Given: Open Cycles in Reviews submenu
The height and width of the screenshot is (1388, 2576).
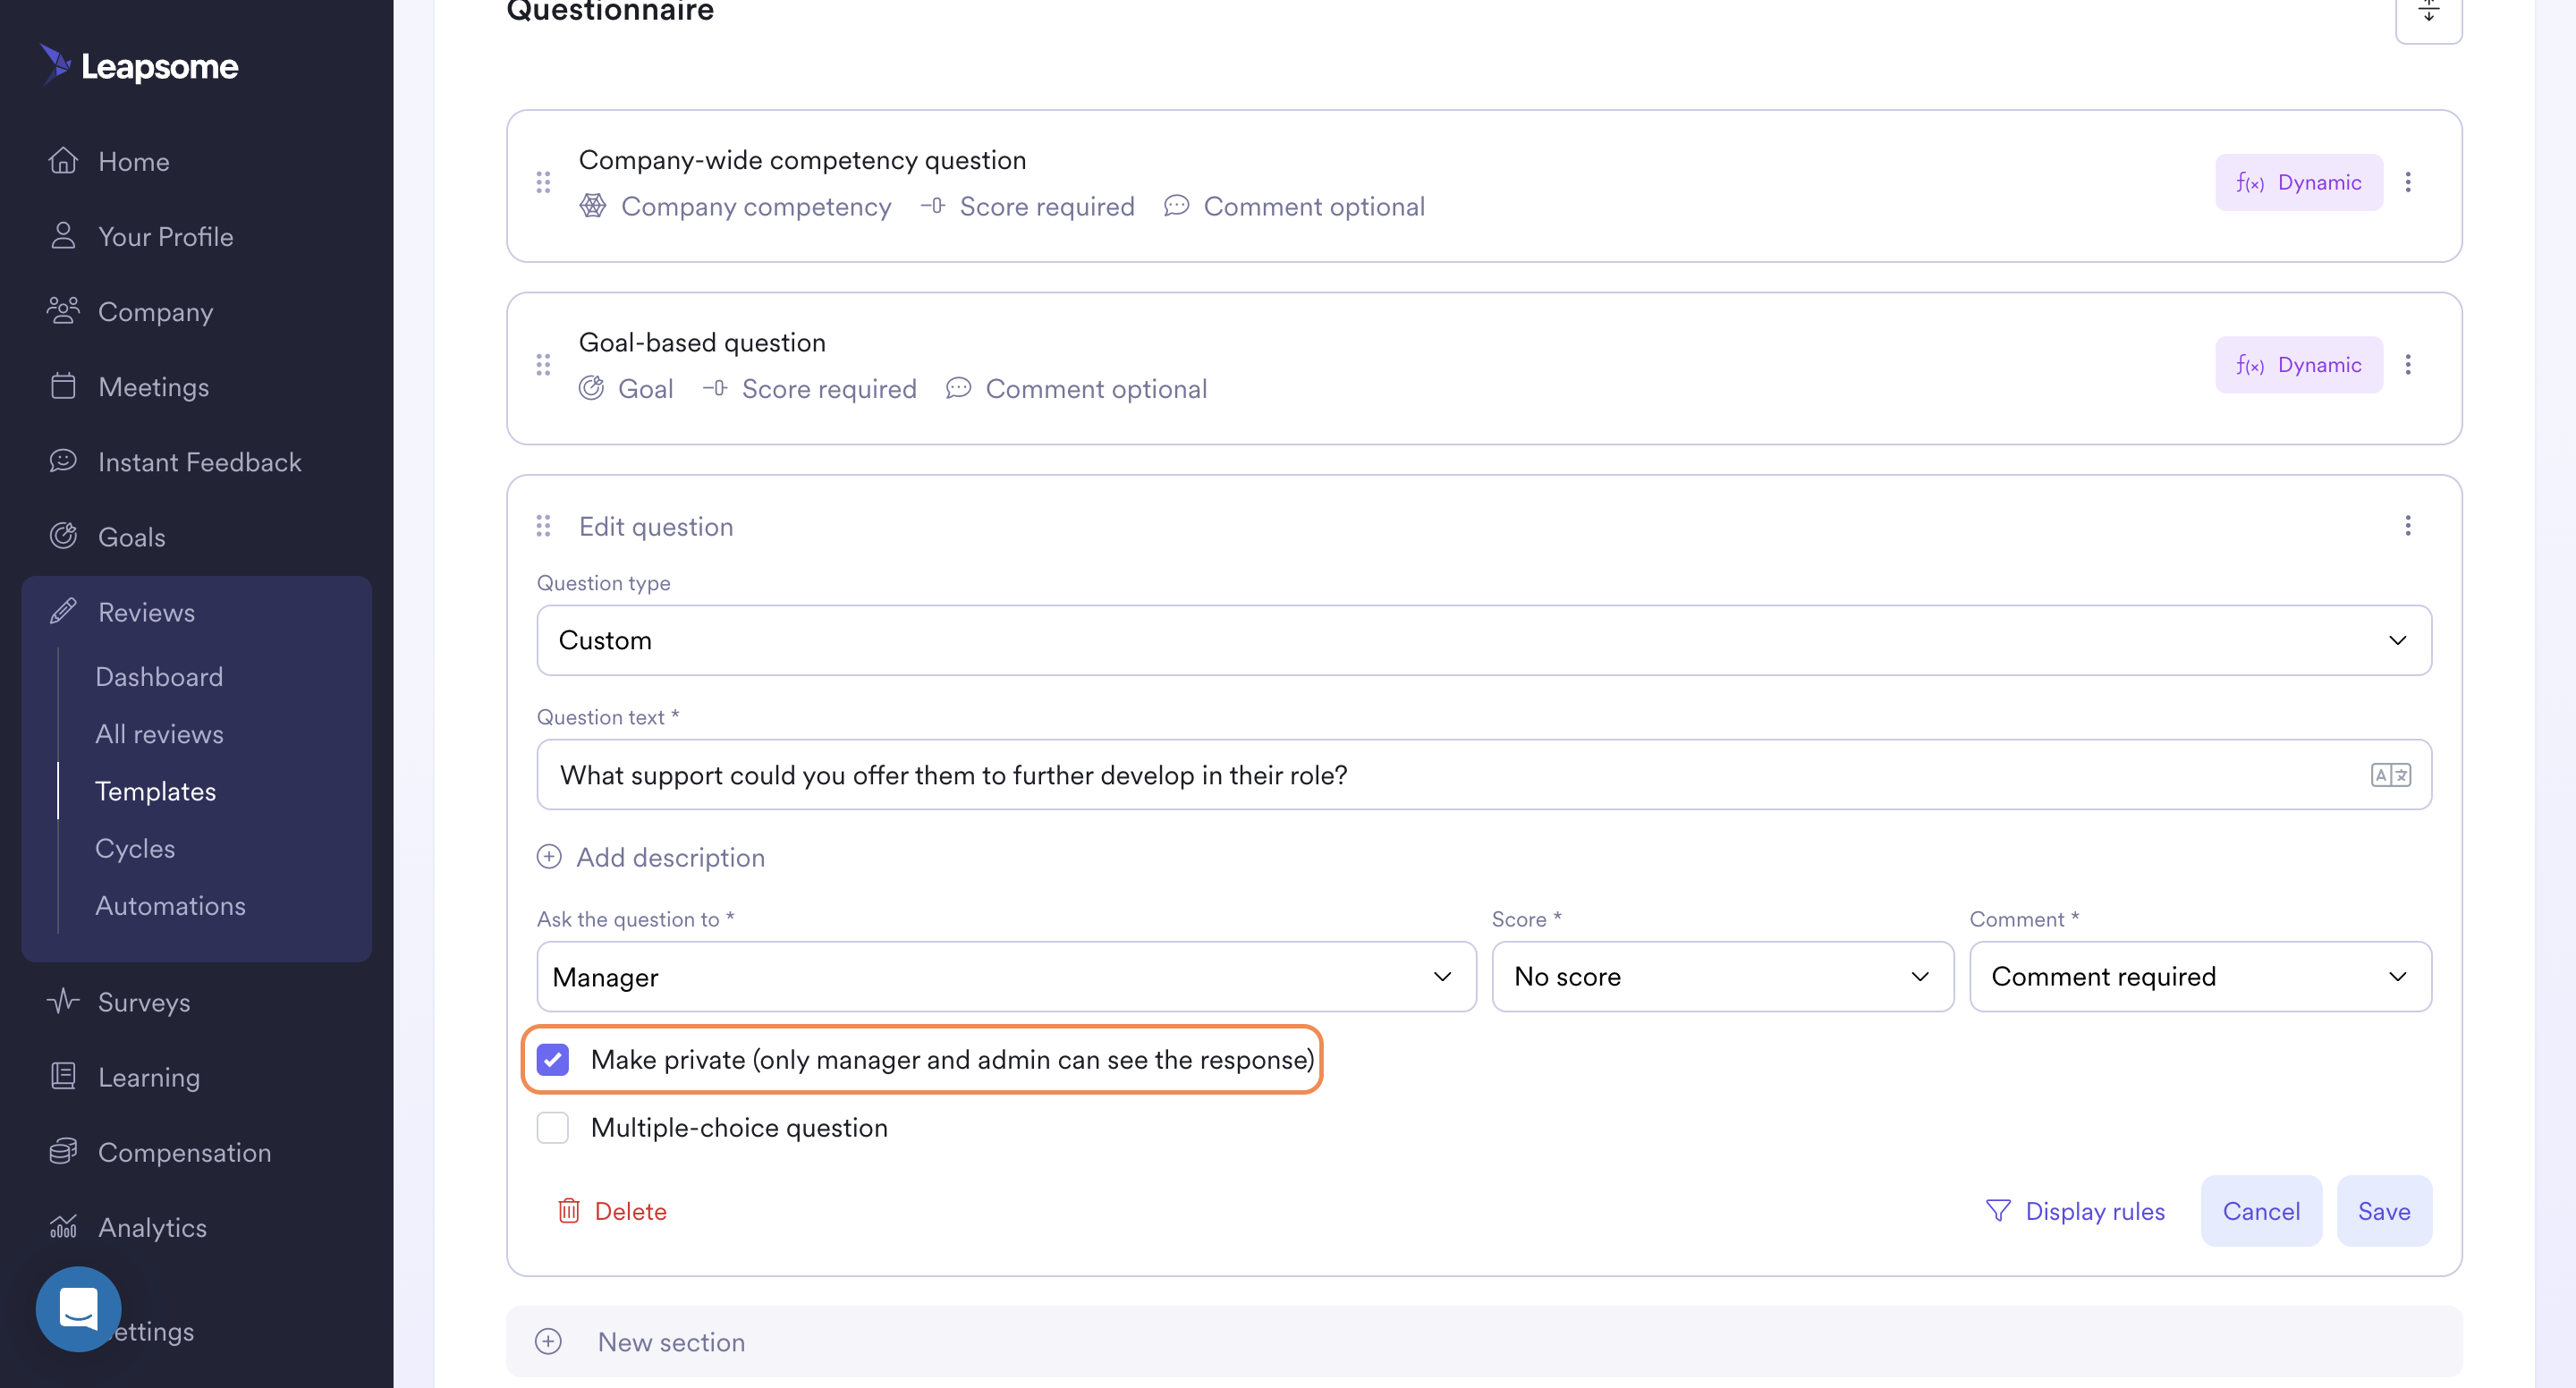Looking at the screenshot, I should (x=135, y=848).
